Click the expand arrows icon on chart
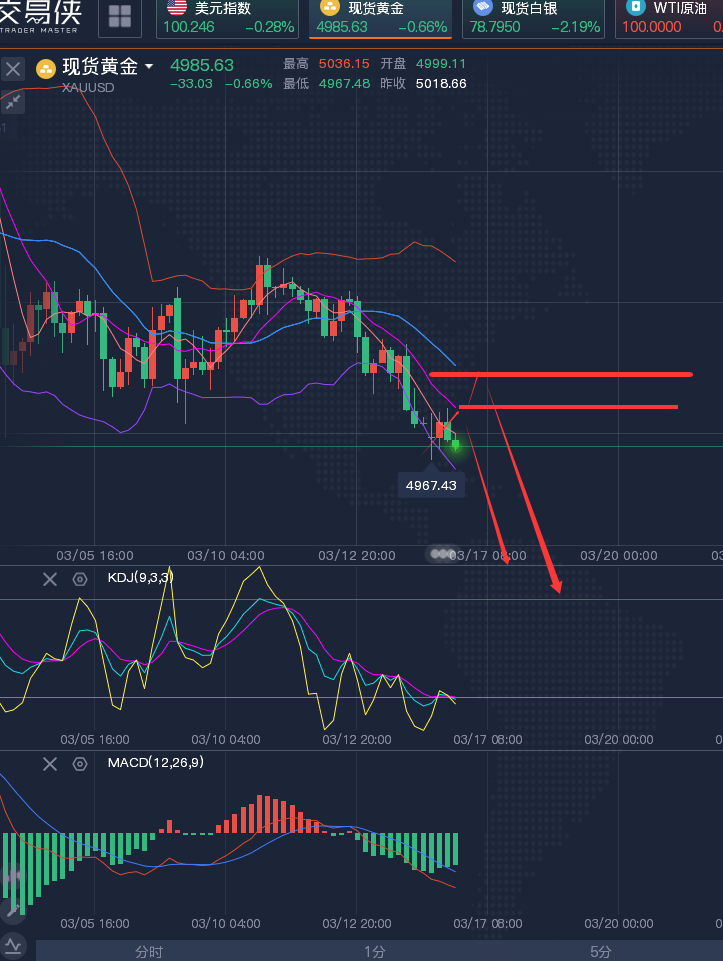 (13, 102)
